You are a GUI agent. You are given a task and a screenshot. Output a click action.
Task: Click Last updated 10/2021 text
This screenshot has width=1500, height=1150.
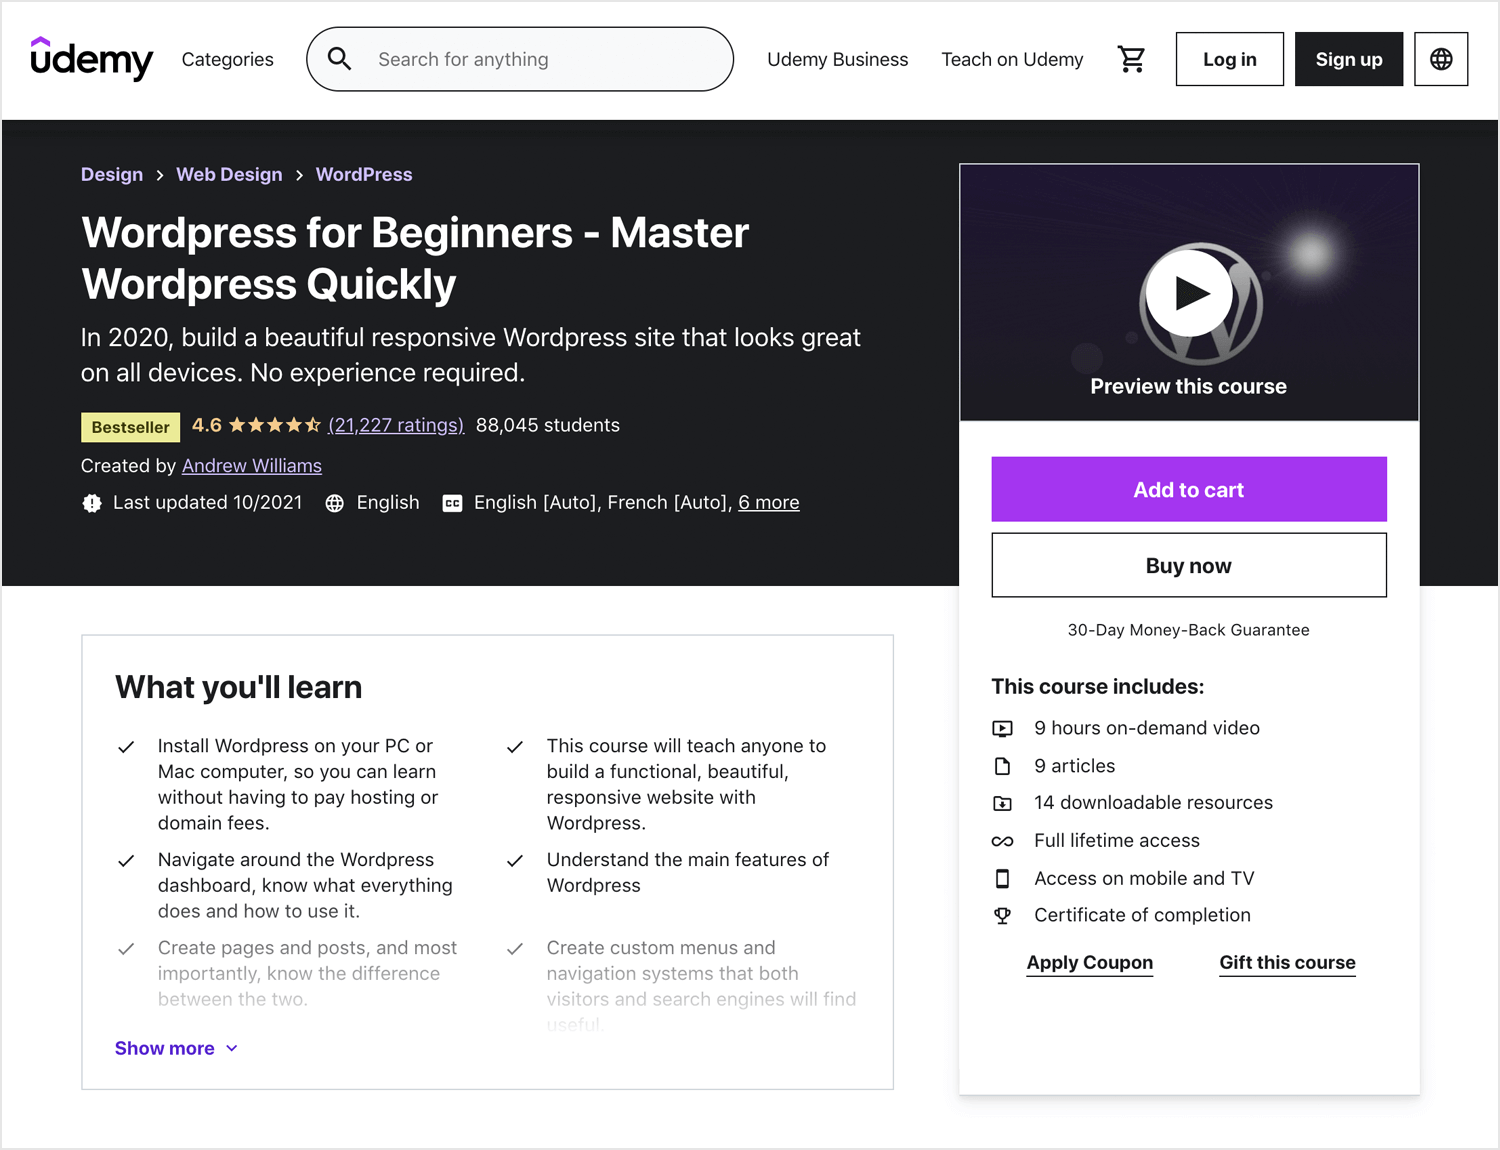208,503
